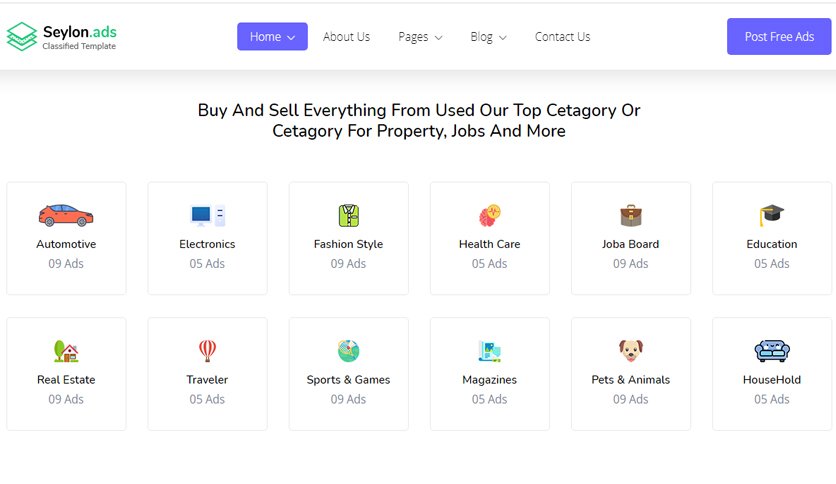Open the Pets & Animals text link
The width and height of the screenshot is (836, 484).
[x=631, y=380]
